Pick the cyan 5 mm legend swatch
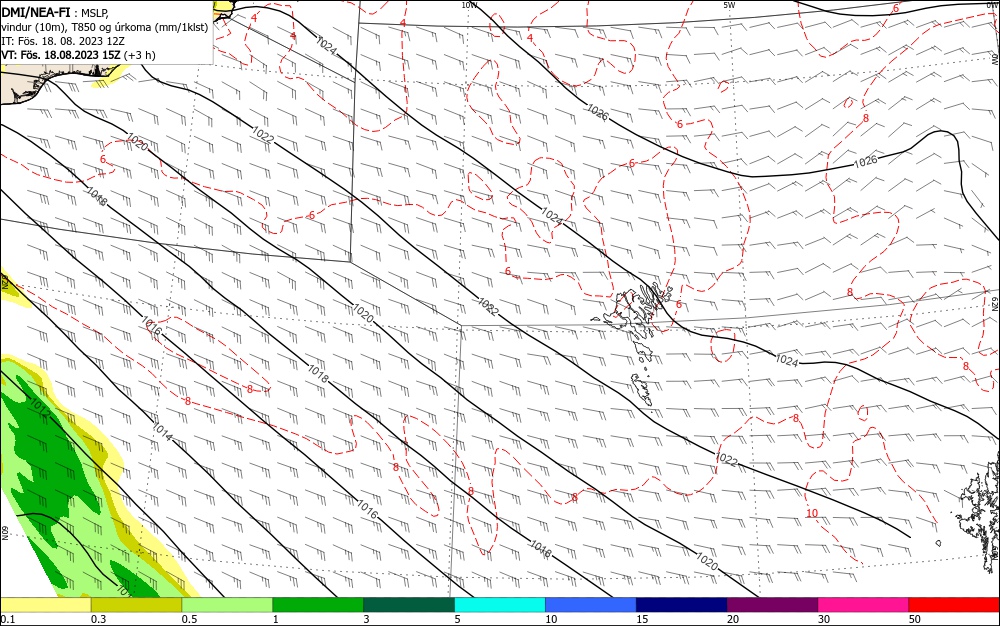Screen dimensions: 1000x626 pos(500,604)
